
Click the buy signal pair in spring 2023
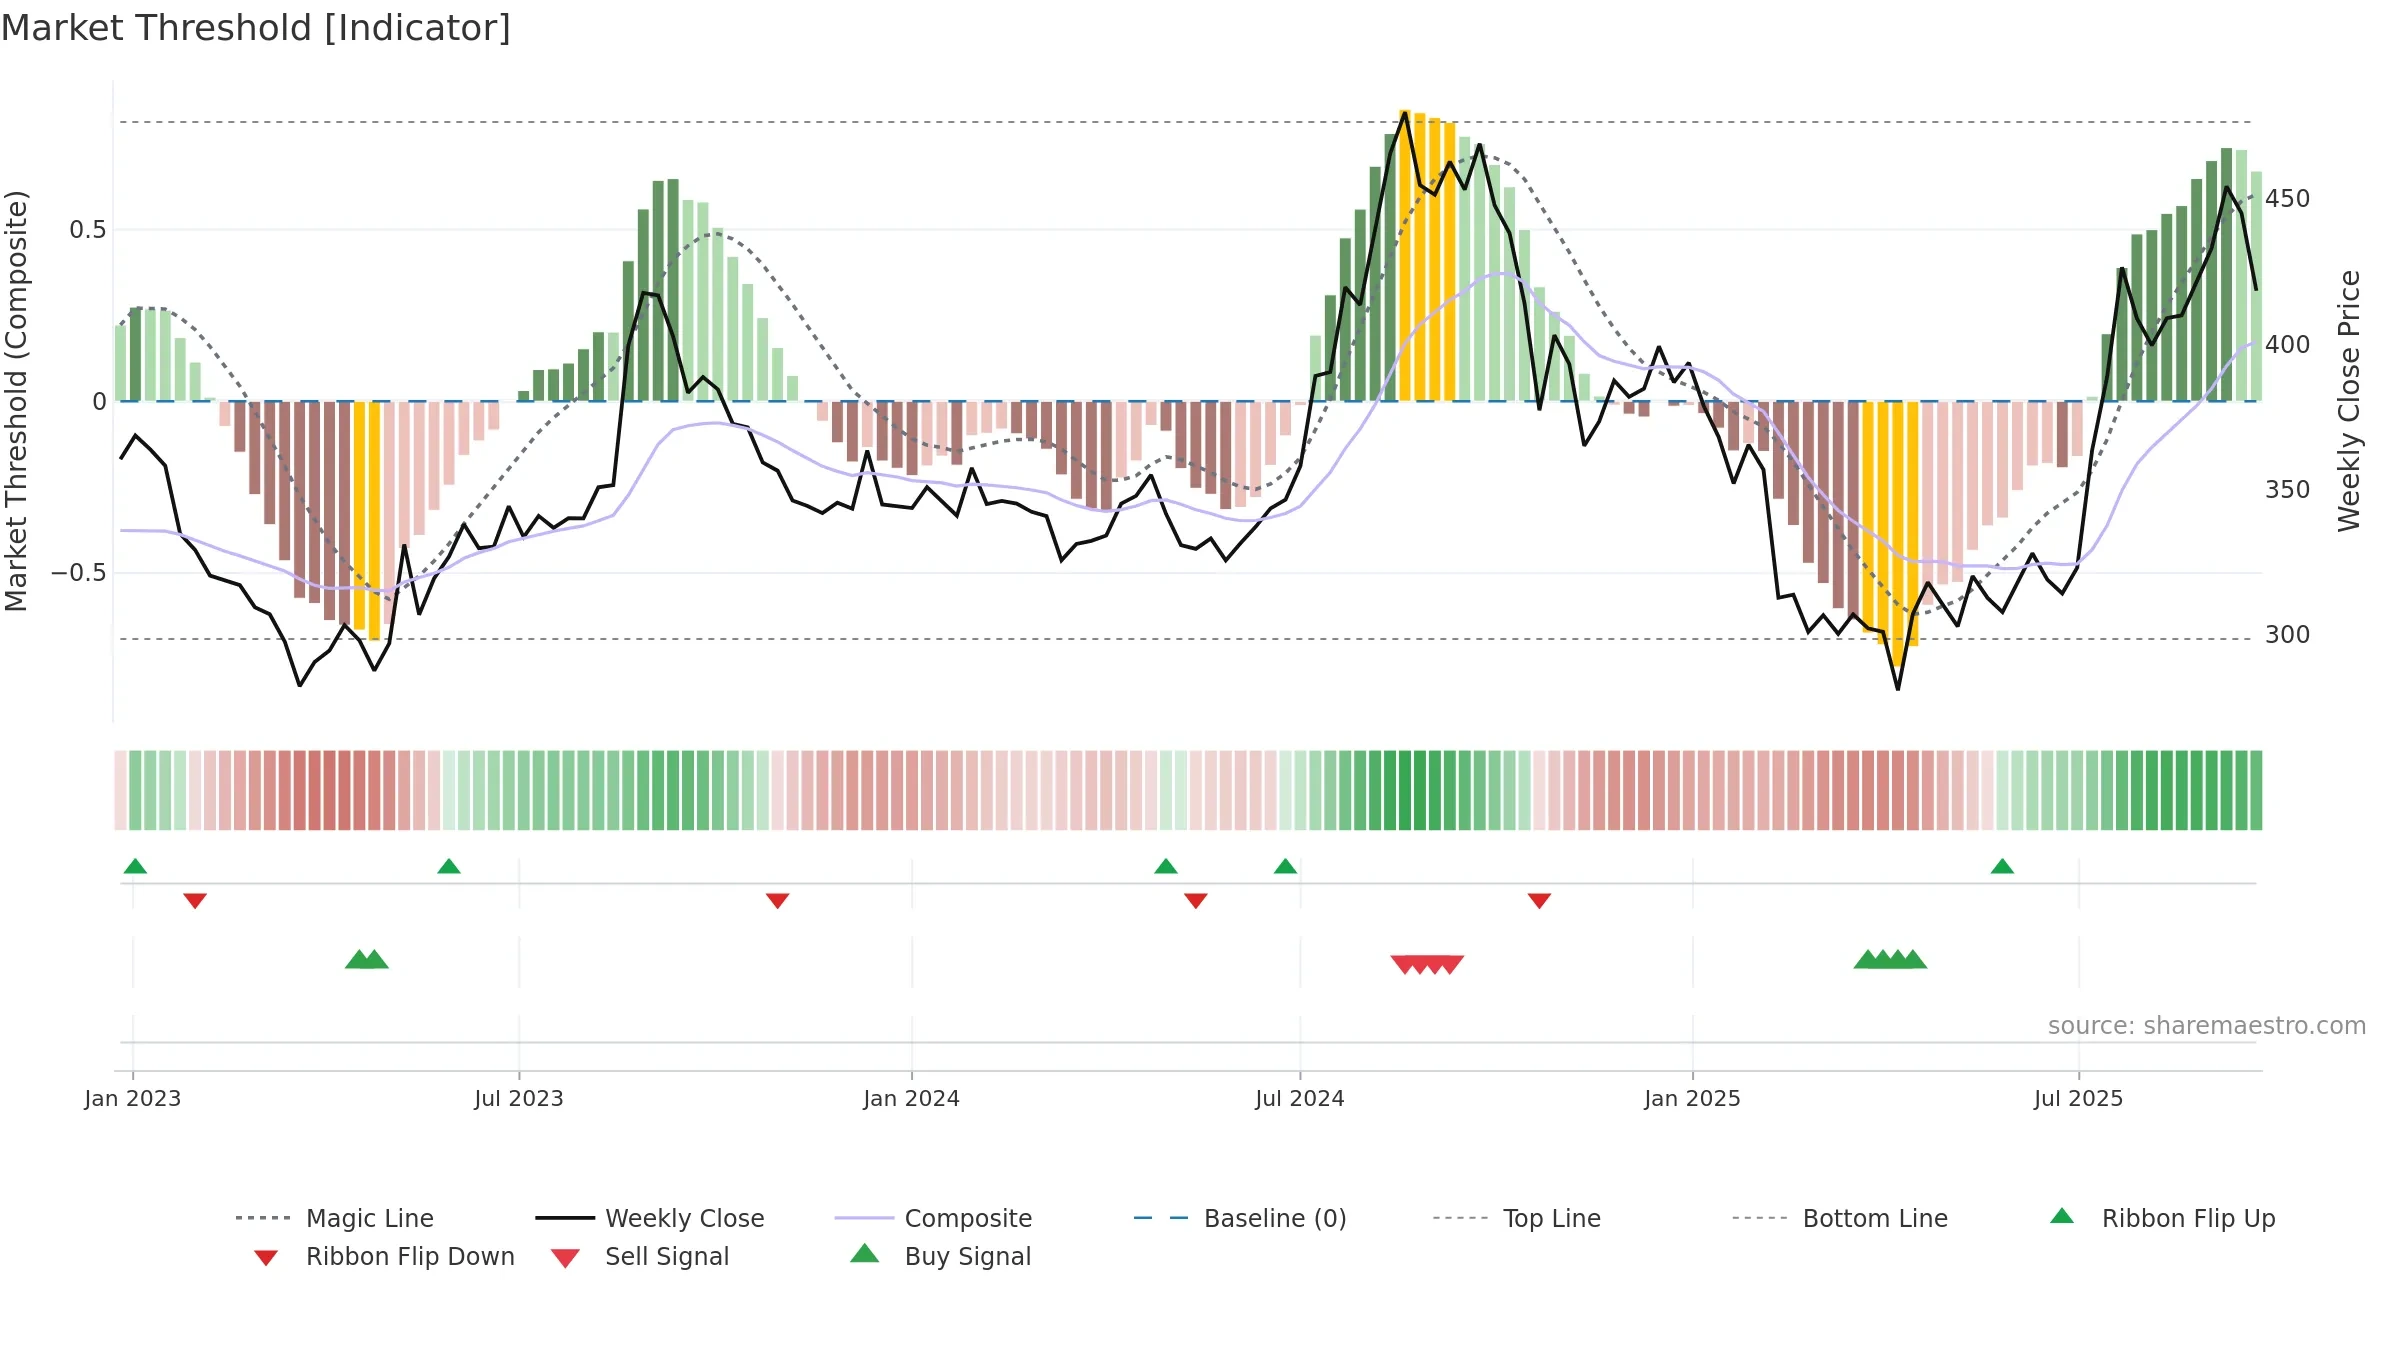point(366,959)
